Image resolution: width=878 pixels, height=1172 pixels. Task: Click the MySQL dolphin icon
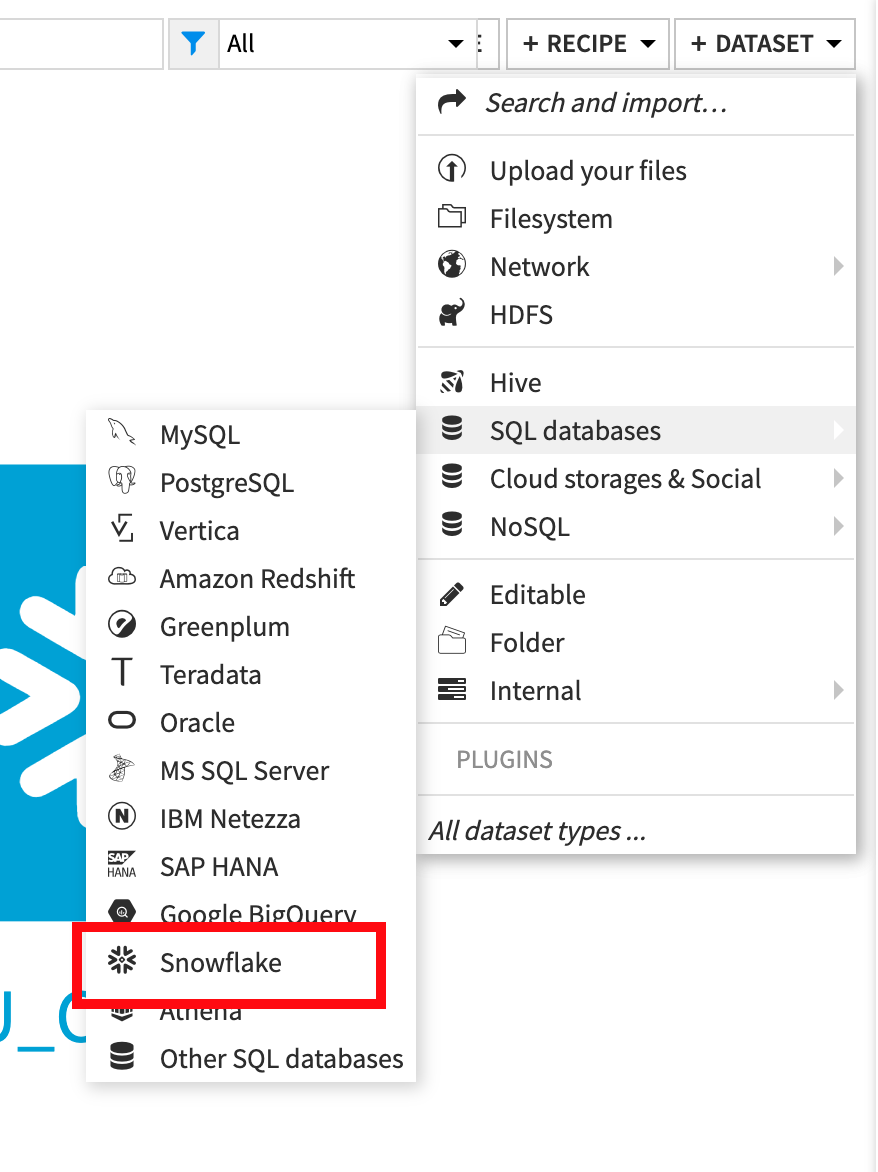[x=121, y=434]
